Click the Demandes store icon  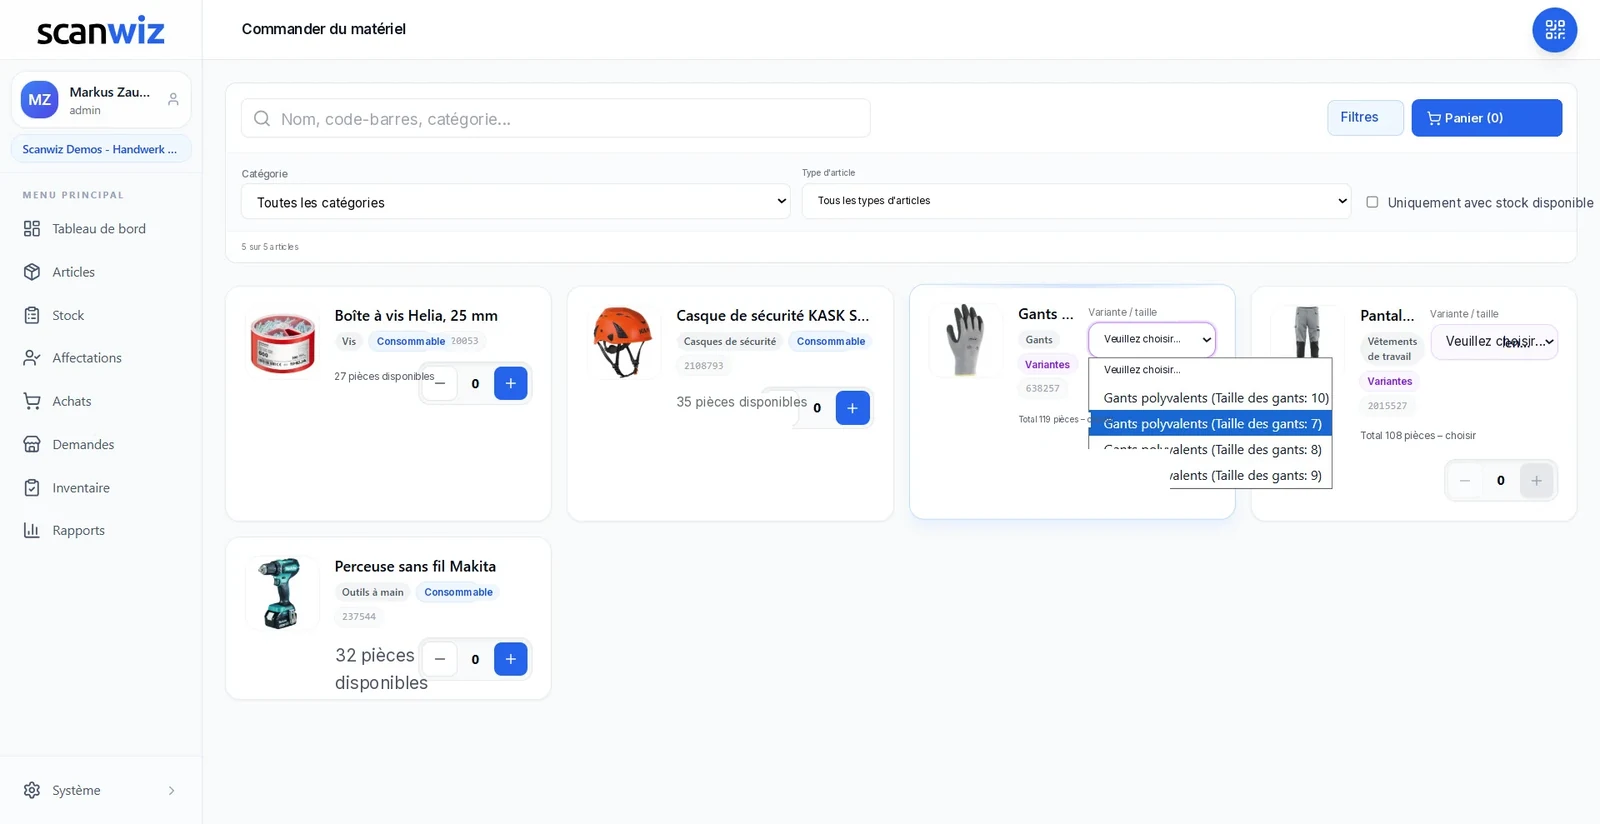tap(32, 444)
